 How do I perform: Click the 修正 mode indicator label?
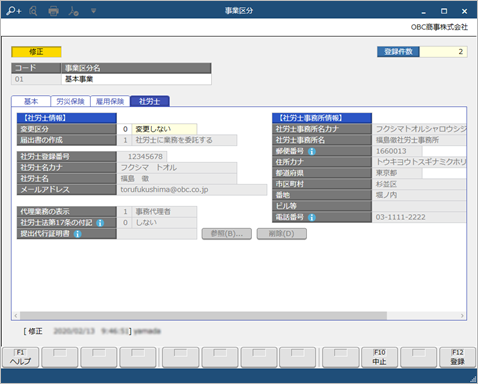(36, 52)
